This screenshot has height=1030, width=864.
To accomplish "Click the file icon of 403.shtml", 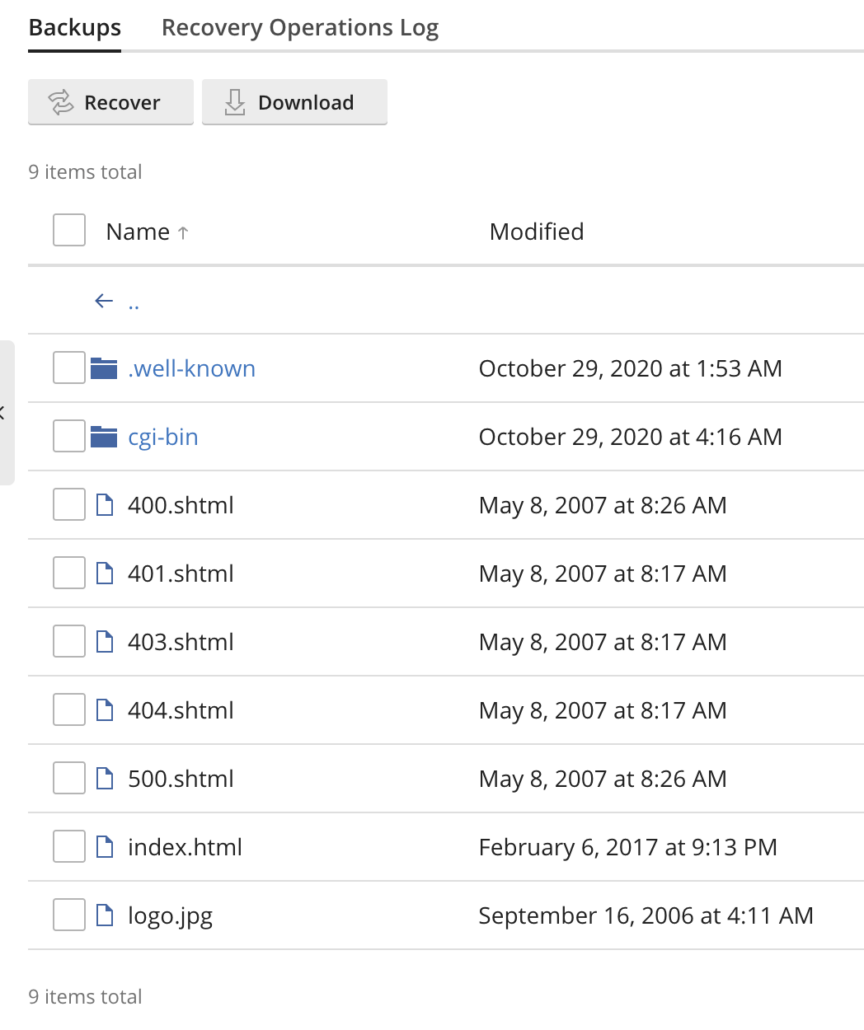I will 104,641.
